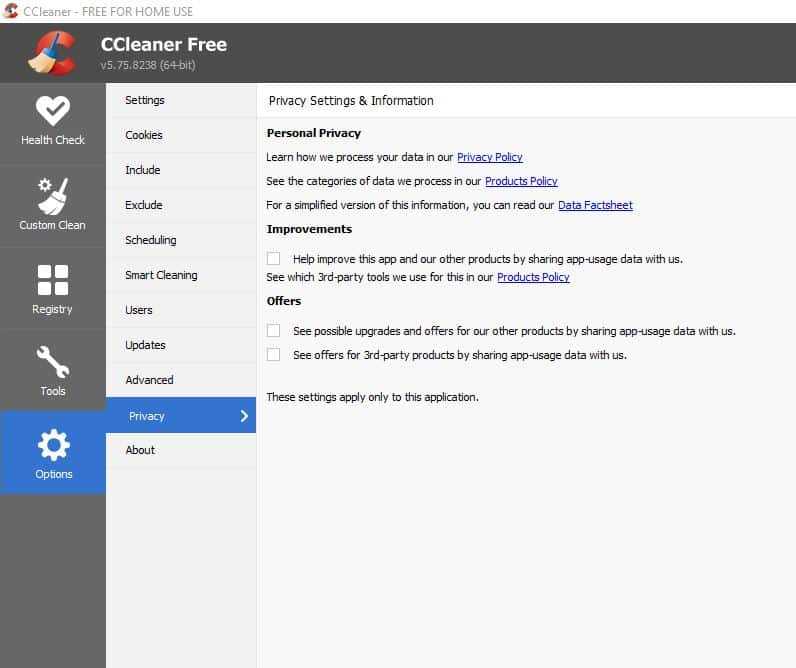796x668 pixels.
Task: Select the Privacy options page
Action: point(181,415)
